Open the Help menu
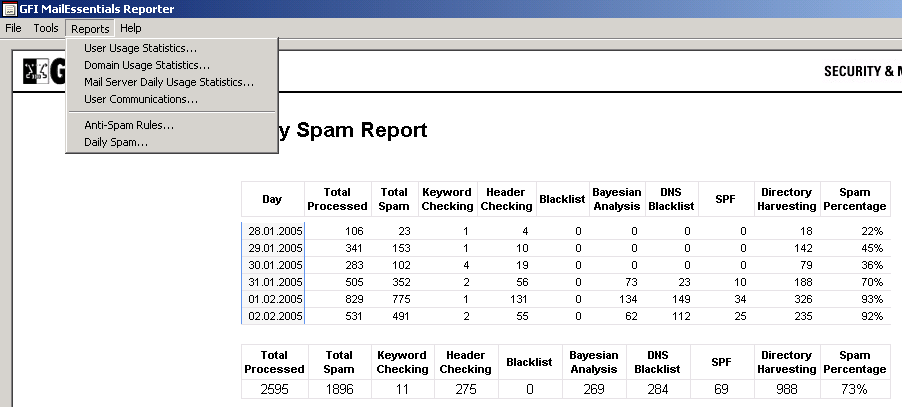 [131, 28]
